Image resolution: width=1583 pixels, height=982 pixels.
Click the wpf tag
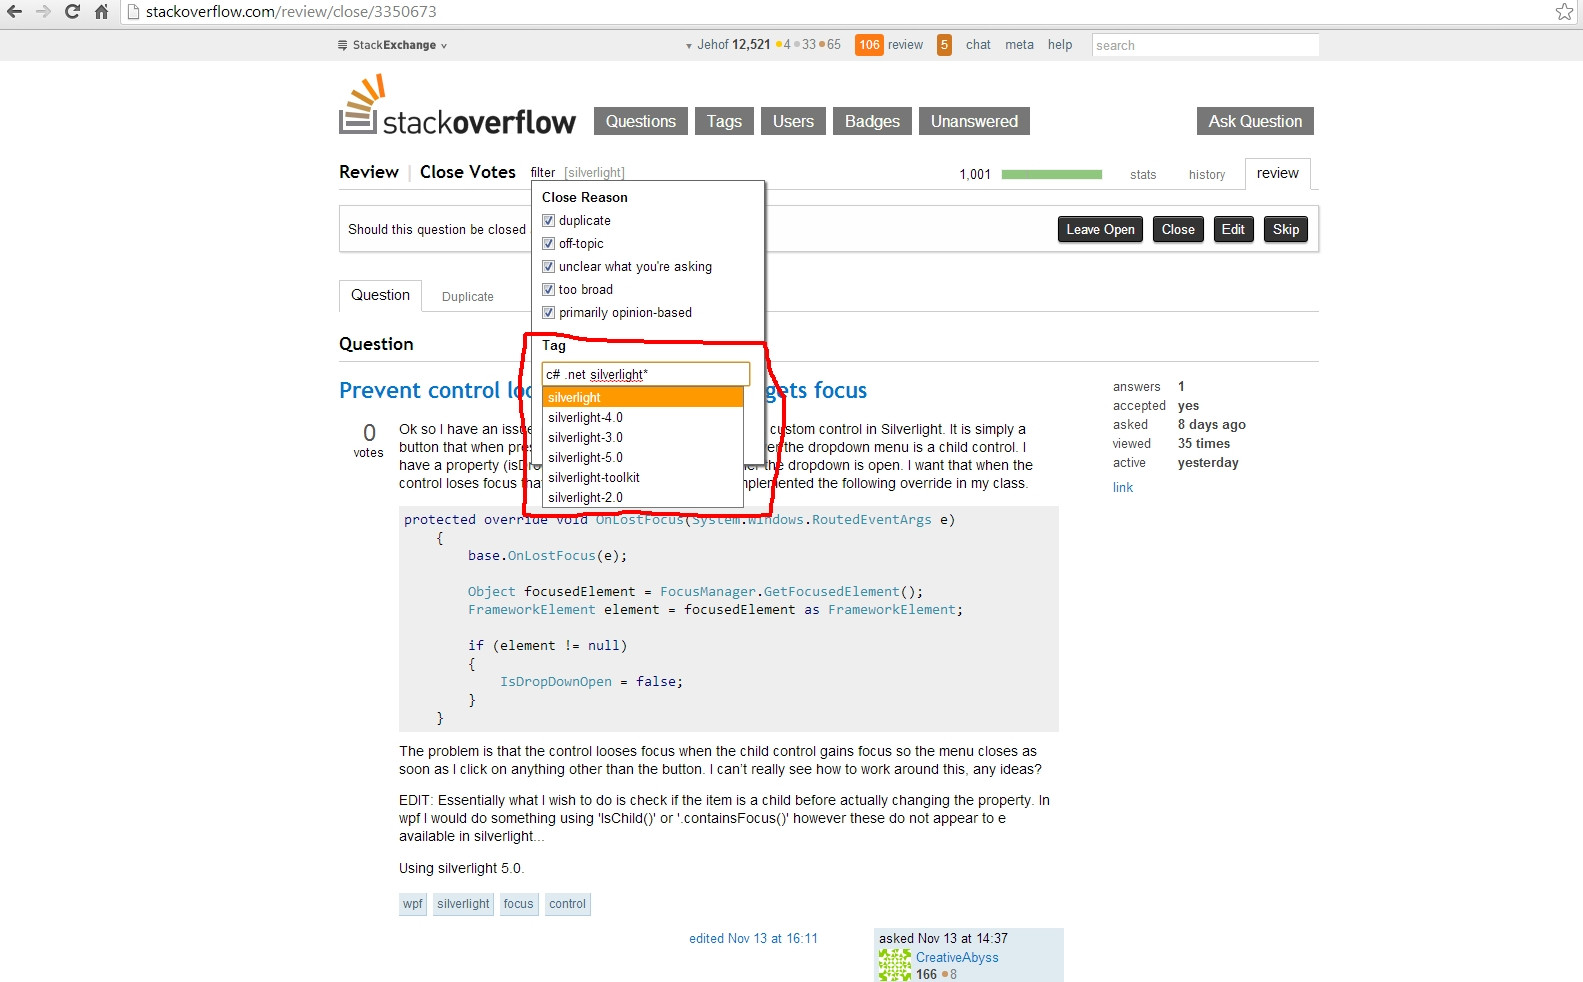[413, 904]
